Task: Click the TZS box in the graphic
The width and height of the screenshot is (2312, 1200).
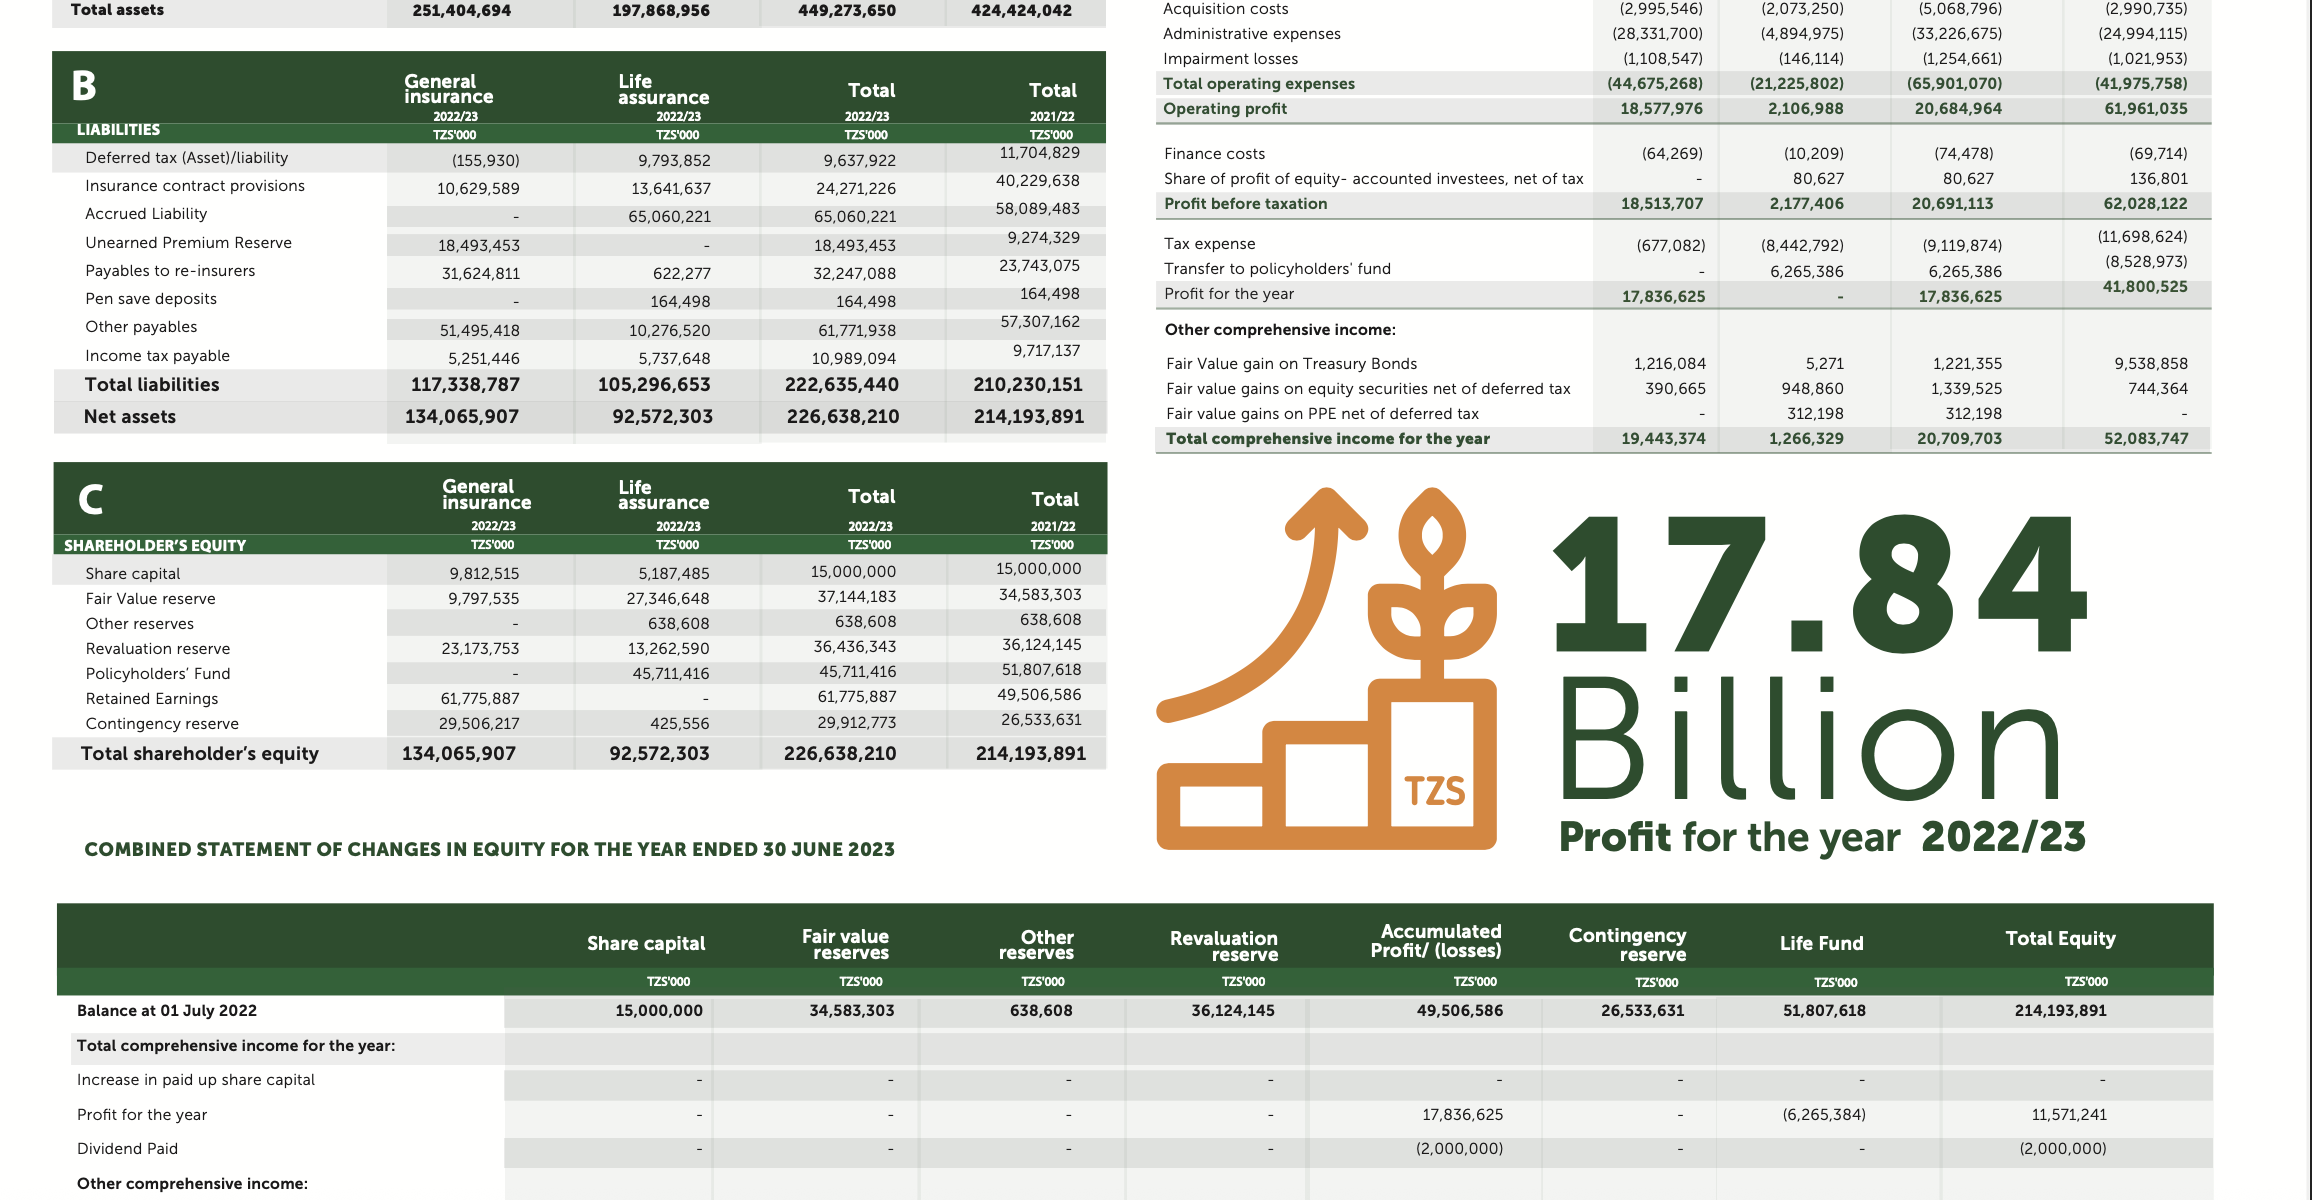Action: pyautogui.click(x=1434, y=790)
